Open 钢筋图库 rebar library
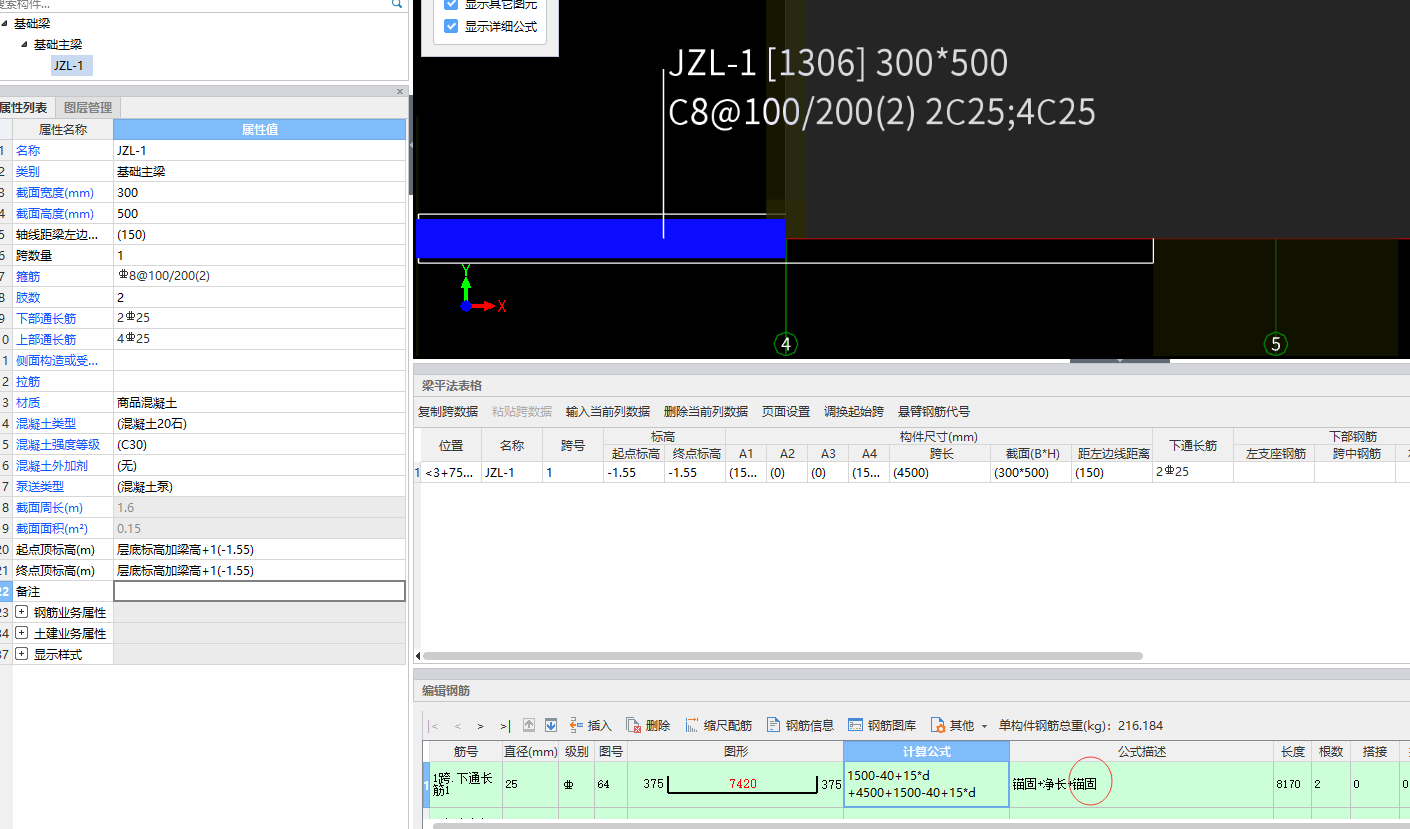 tap(882, 726)
